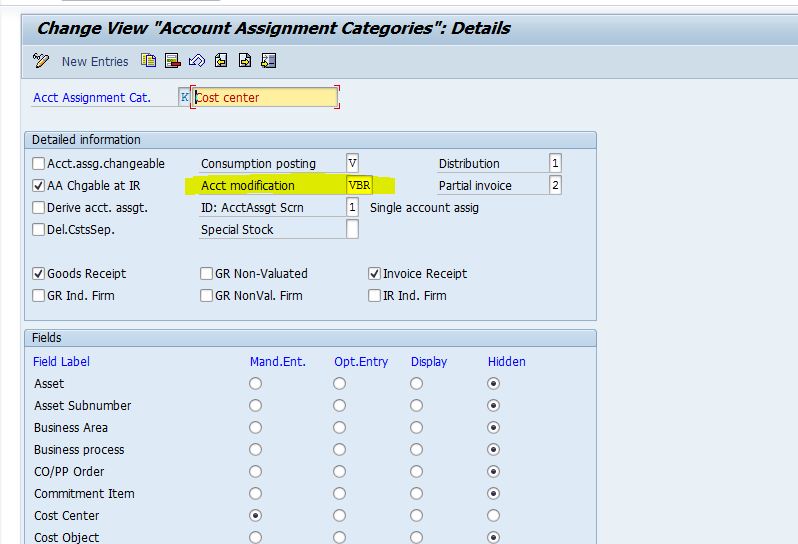Click the Acct Assignment Cat. K field

(184, 97)
